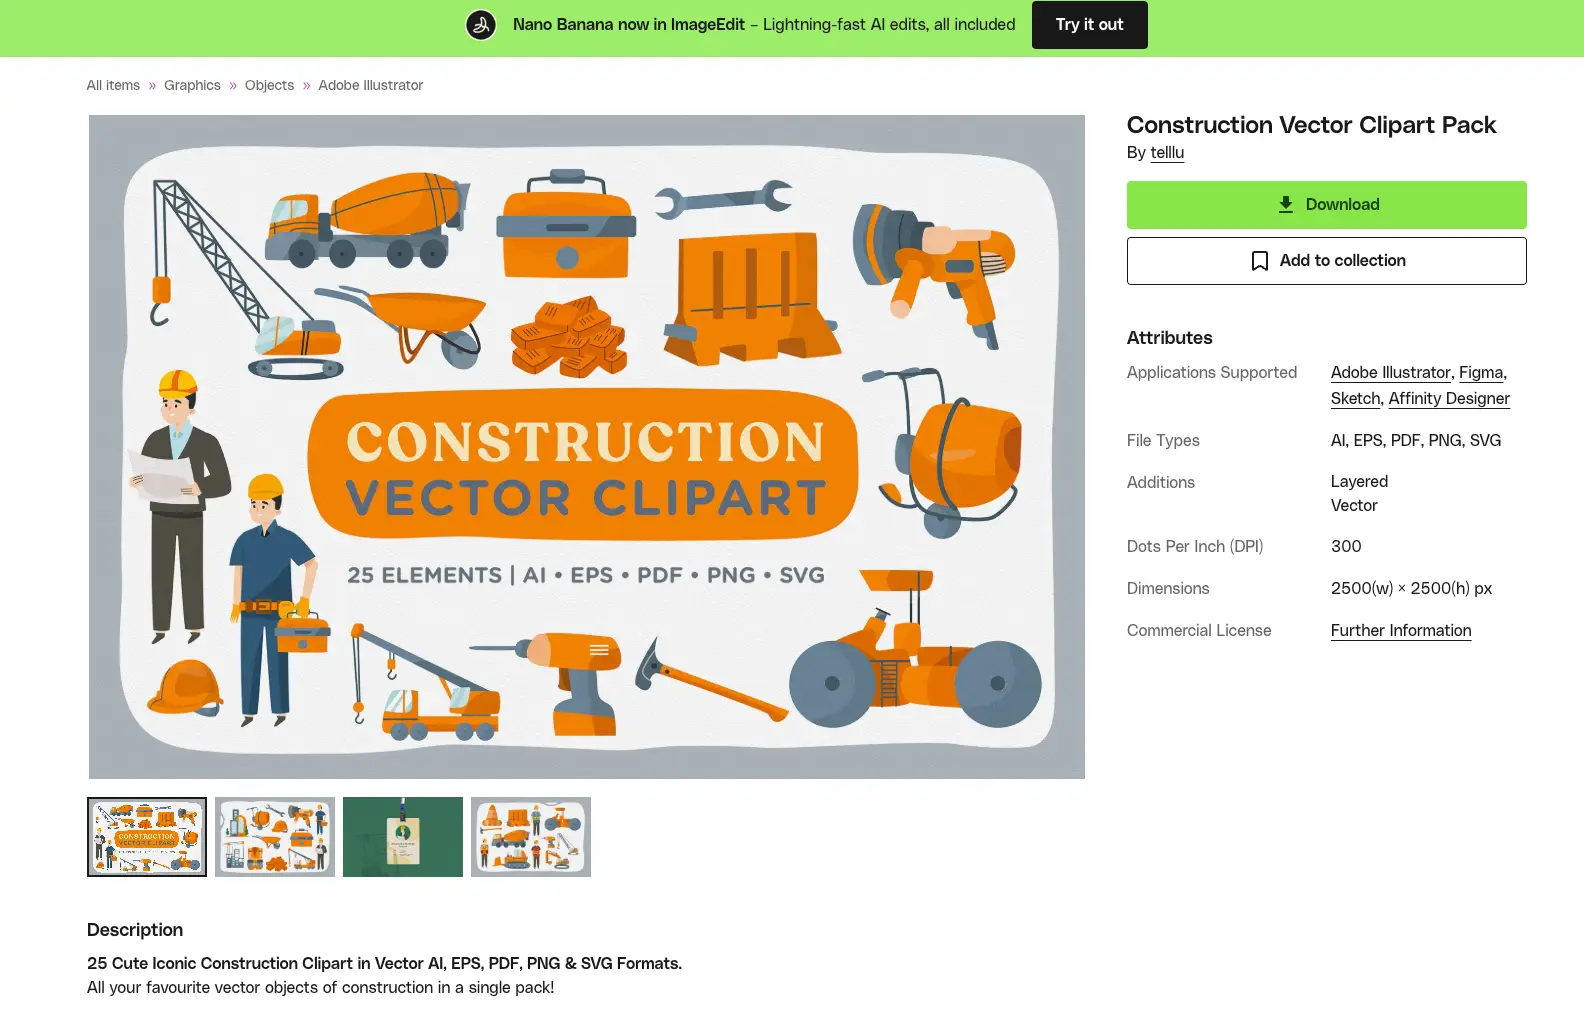Click the Commercial License label
This screenshot has height=1009, width=1584.
[x=1199, y=630]
